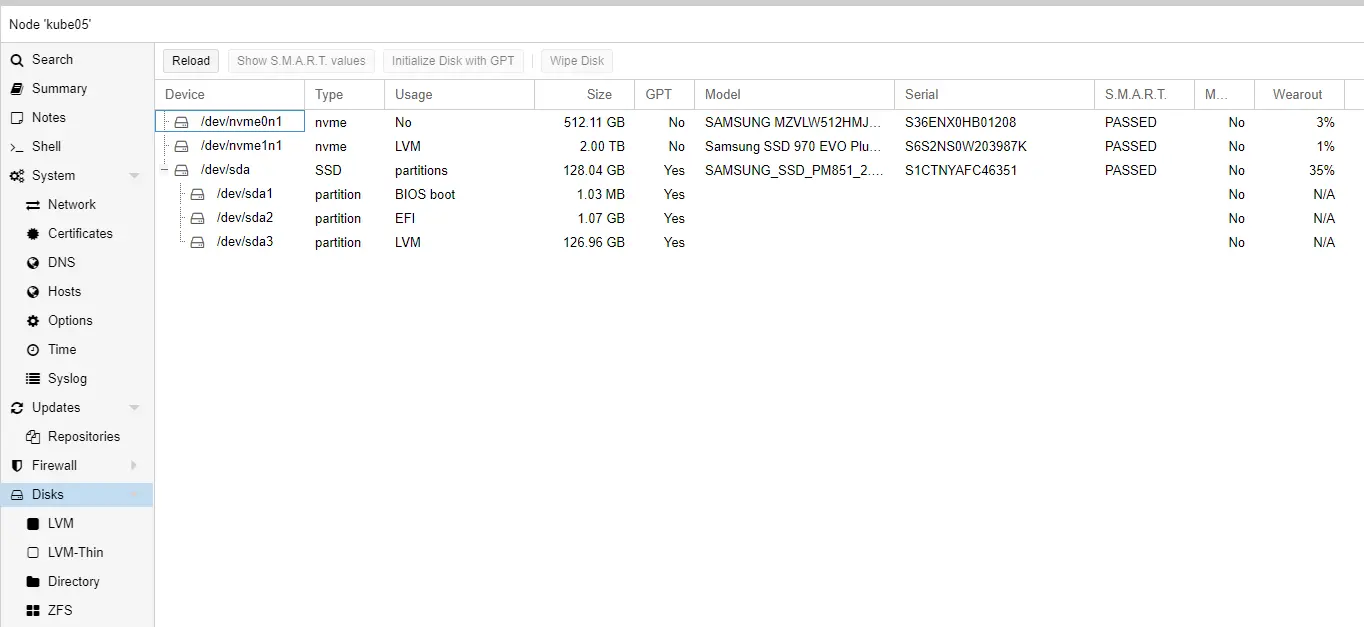This screenshot has height=627, width=1364.
Task: Click the Time clock icon
Action: pyautogui.click(x=33, y=350)
